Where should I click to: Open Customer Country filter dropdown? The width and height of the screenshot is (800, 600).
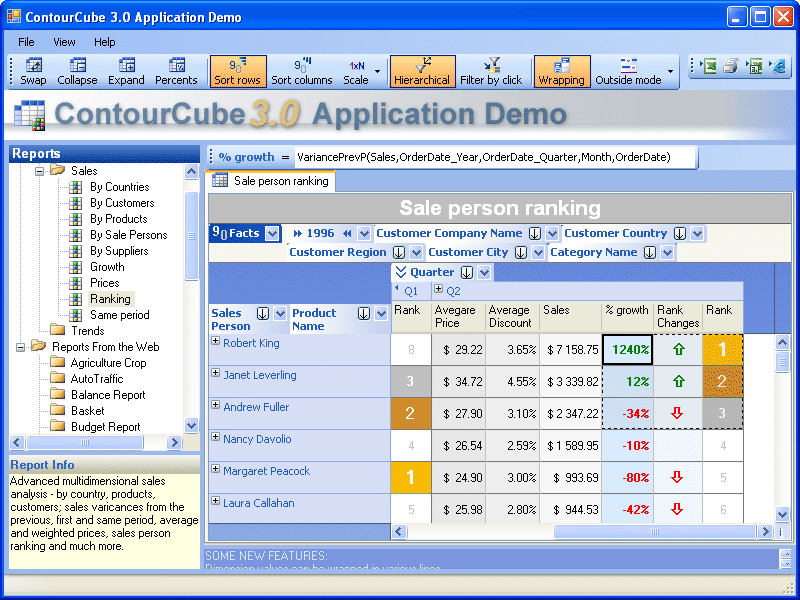697,234
